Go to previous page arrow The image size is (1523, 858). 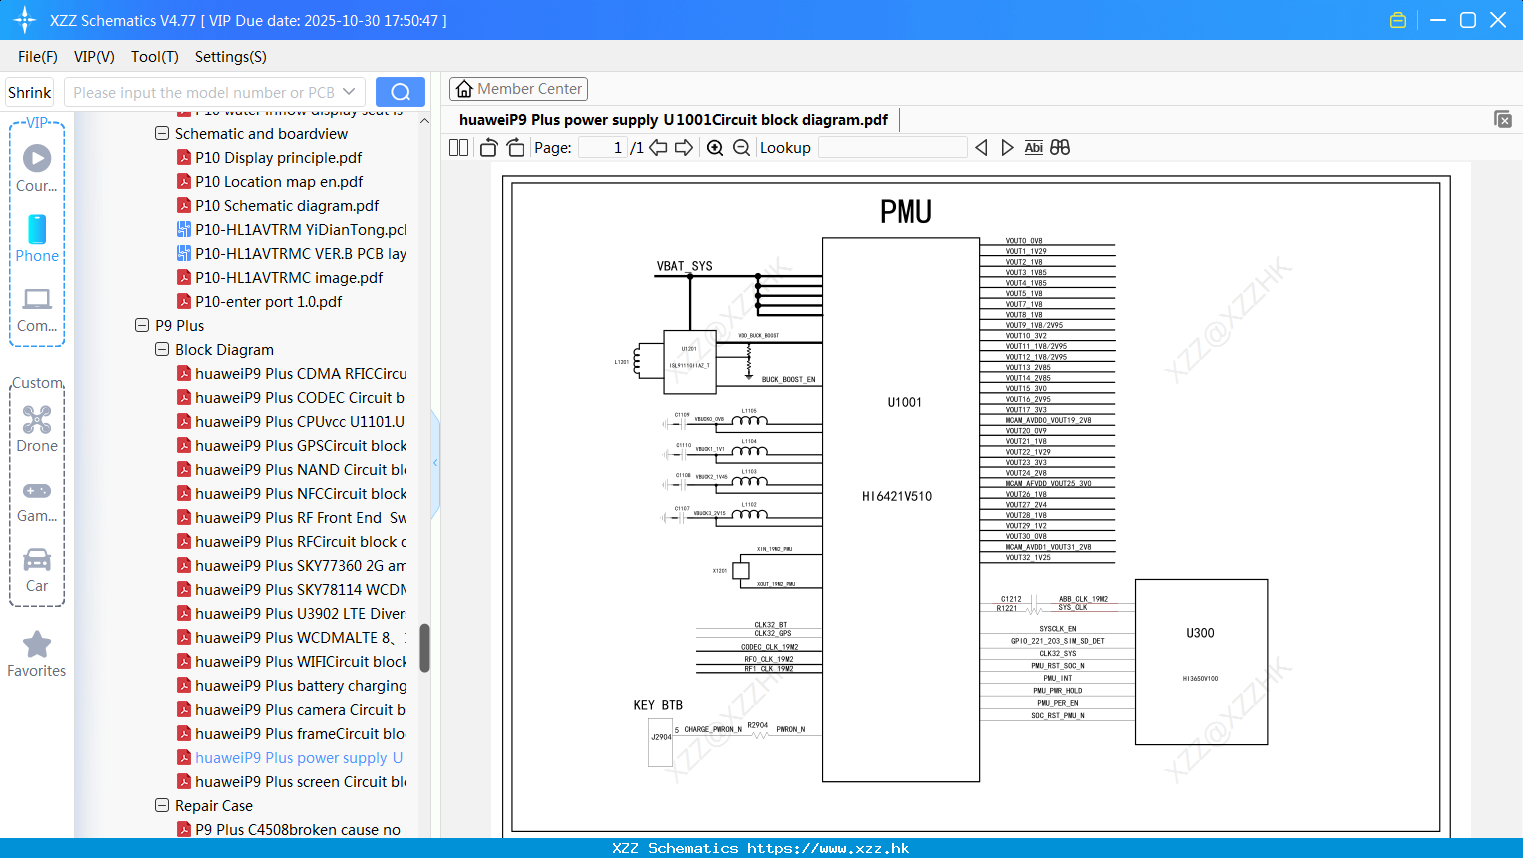click(x=658, y=147)
